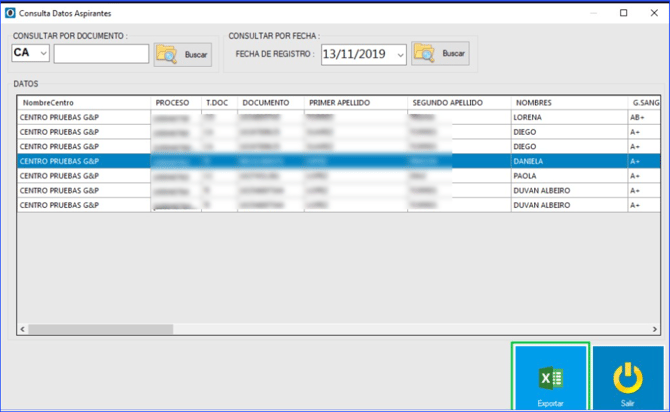Click Buscar next to the document field

pyautogui.click(x=183, y=54)
